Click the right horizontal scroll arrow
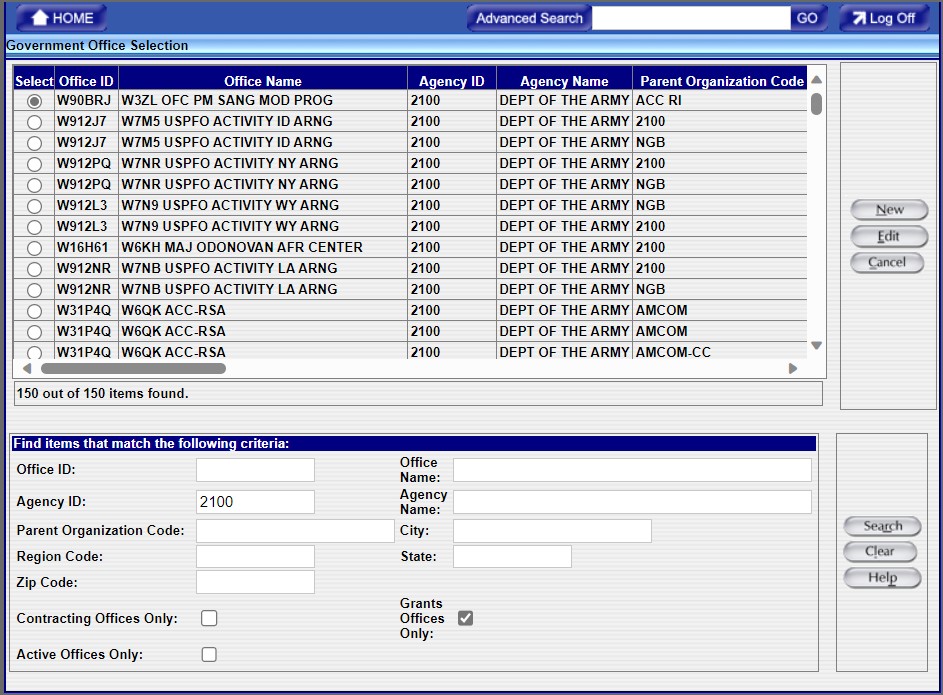 click(x=793, y=368)
